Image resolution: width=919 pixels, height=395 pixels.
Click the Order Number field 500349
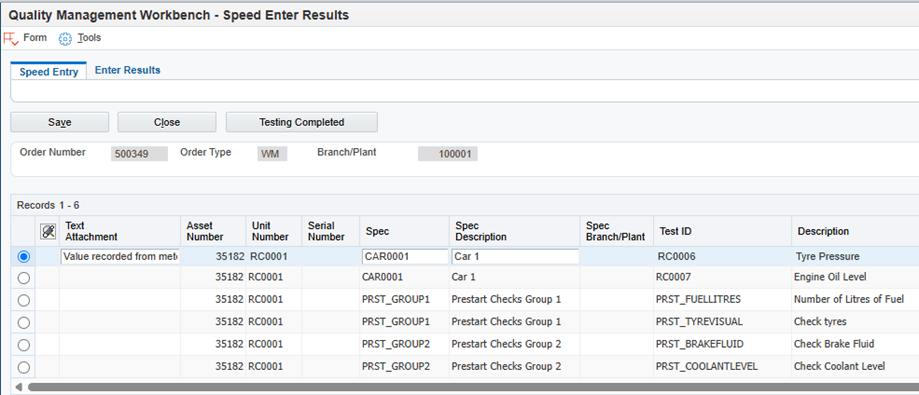[x=139, y=154]
